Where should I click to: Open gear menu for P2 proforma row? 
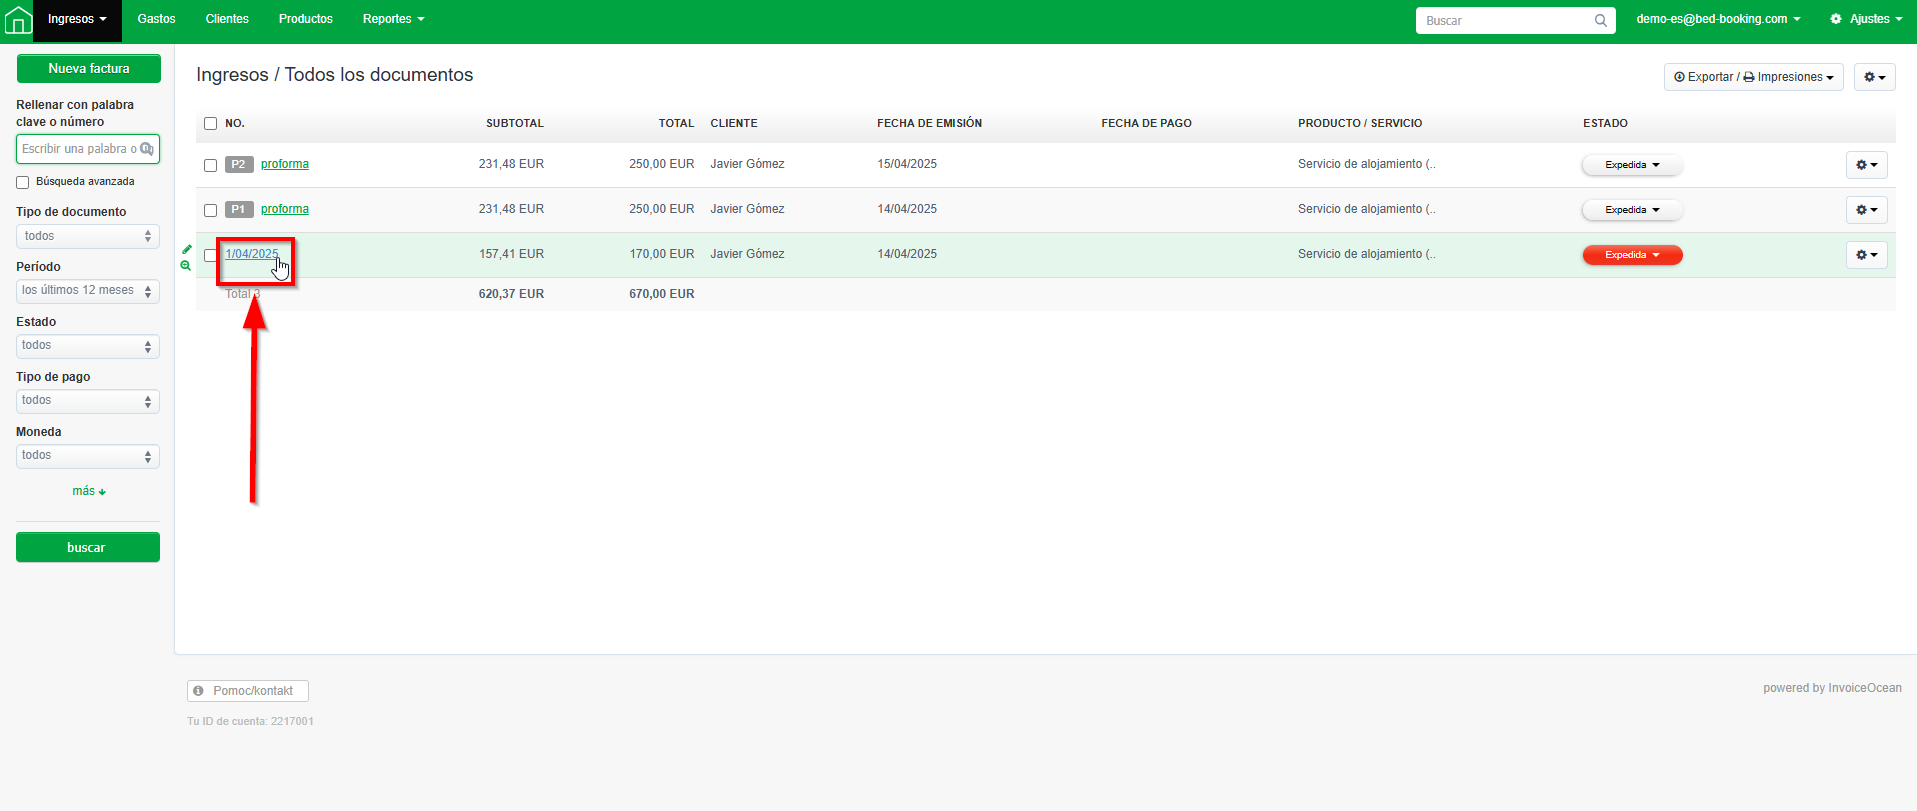click(x=1866, y=165)
